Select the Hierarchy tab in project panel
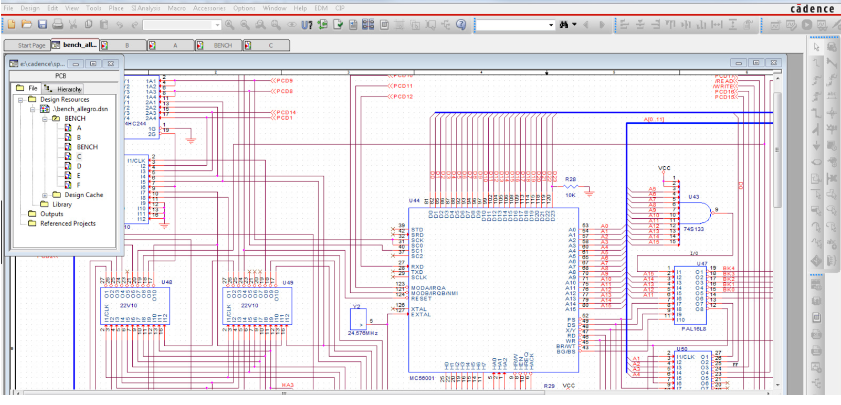 64,89
